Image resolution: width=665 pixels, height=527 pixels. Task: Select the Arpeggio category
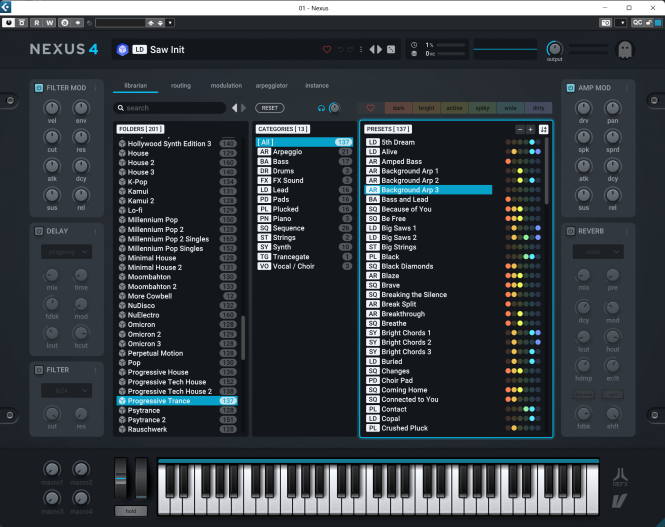304,152
